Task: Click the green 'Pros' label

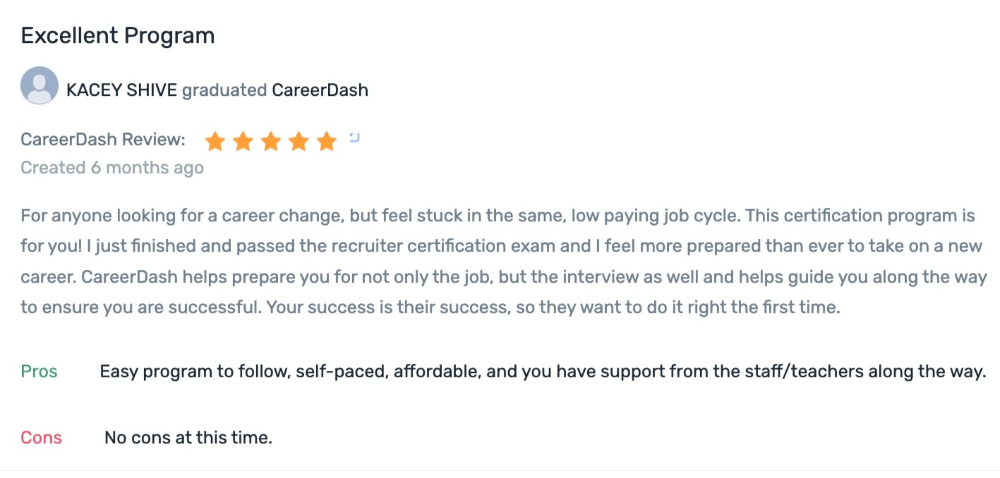Action: [x=39, y=372]
